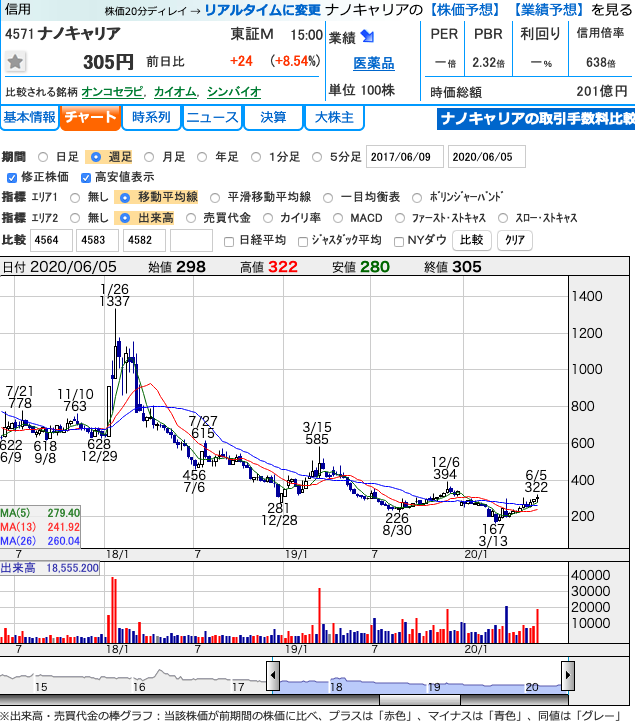Select ファースト・ストキャス indicator radio button
This screenshot has width=635, height=728.
400,218
